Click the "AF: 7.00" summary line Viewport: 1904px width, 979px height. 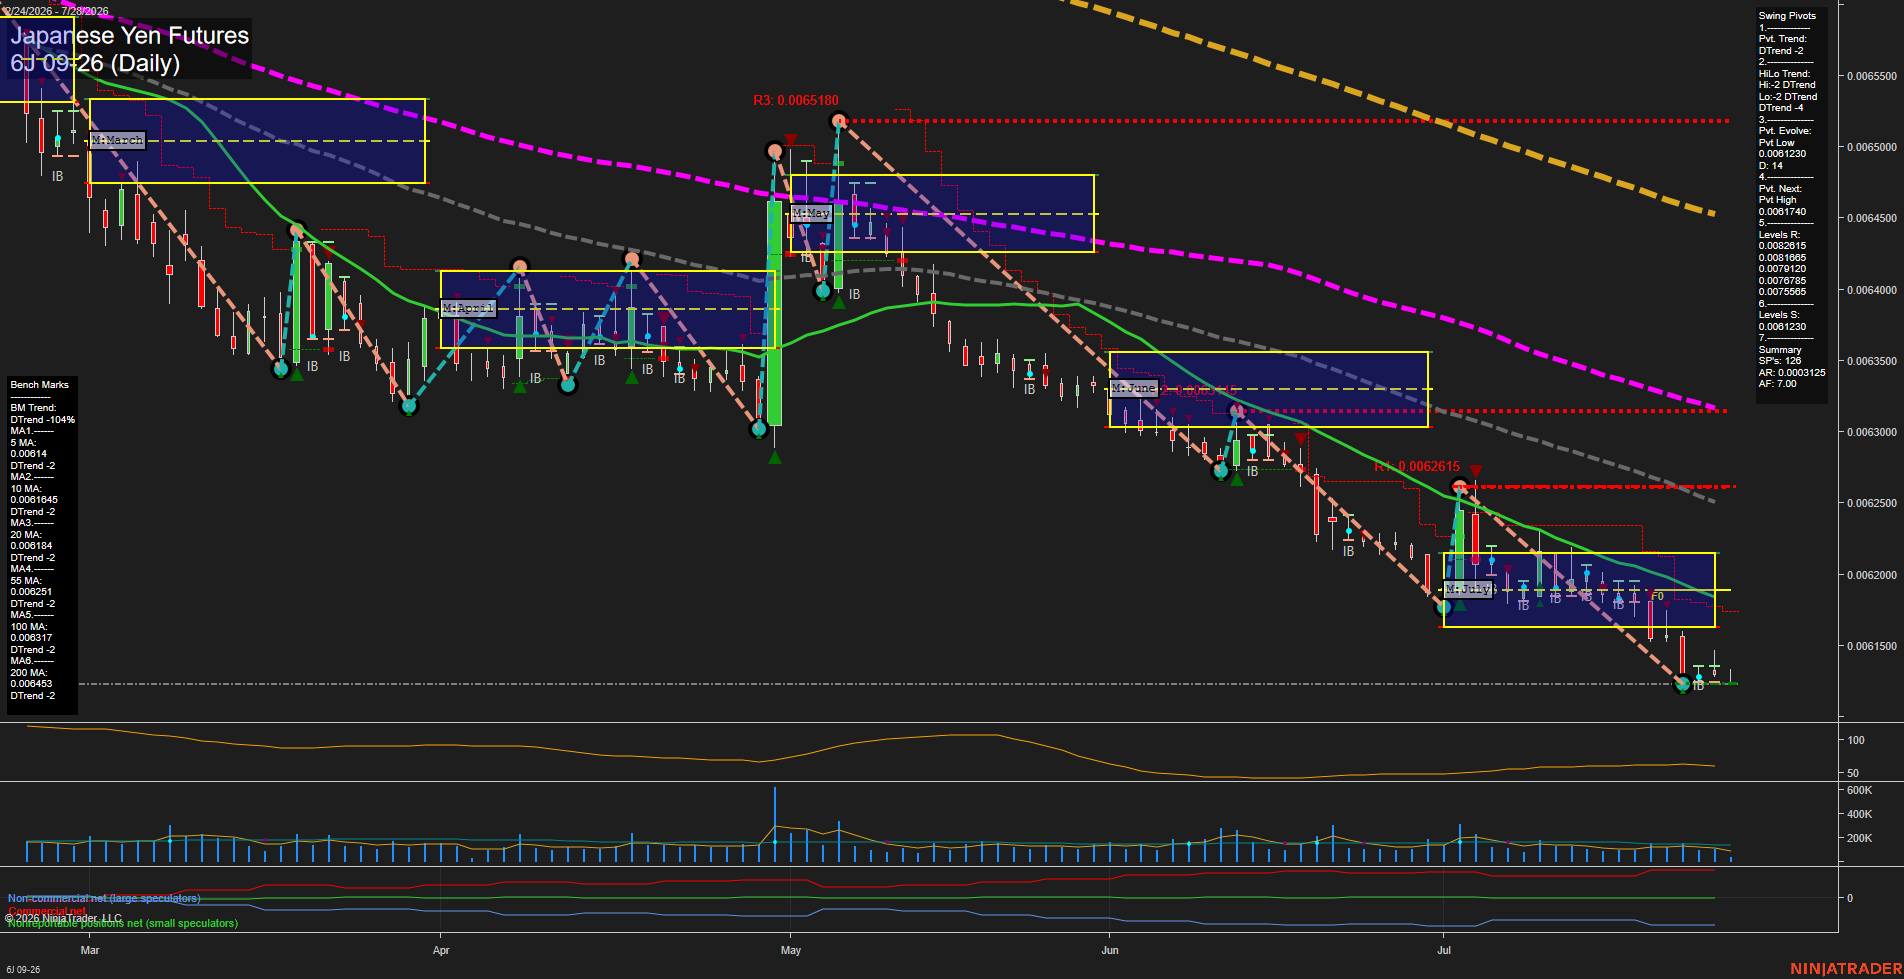click(x=1778, y=384)
